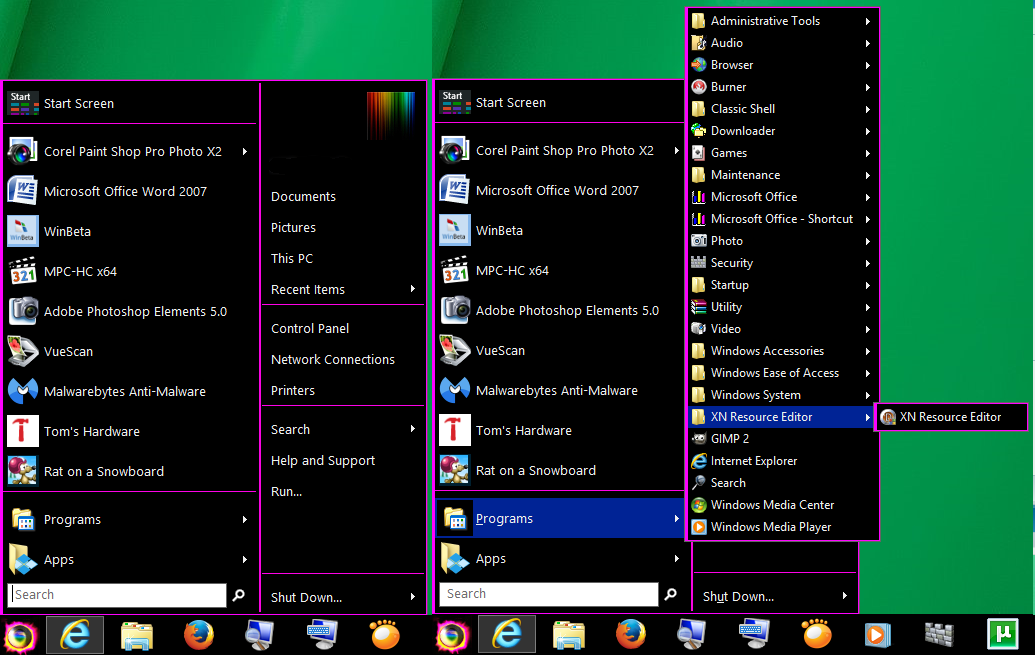The height and width of the screenshot is (655, 1035).
Task: Expand Shut Down options arrow in left Start menu
Action: 413,597
